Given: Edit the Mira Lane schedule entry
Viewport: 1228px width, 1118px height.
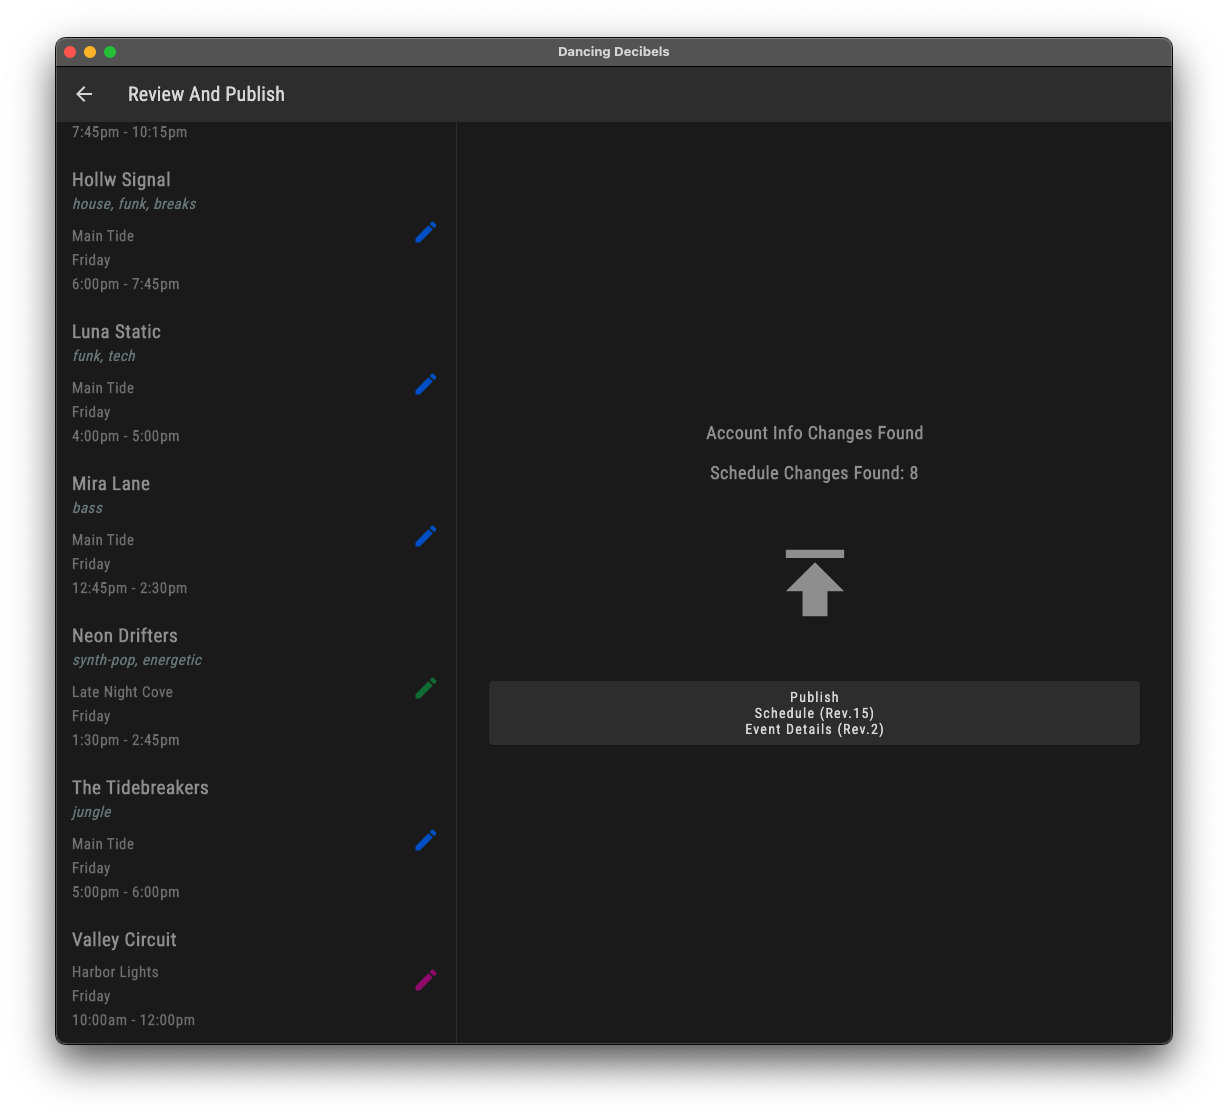Looking at the screenshot, I should (425, 536).
